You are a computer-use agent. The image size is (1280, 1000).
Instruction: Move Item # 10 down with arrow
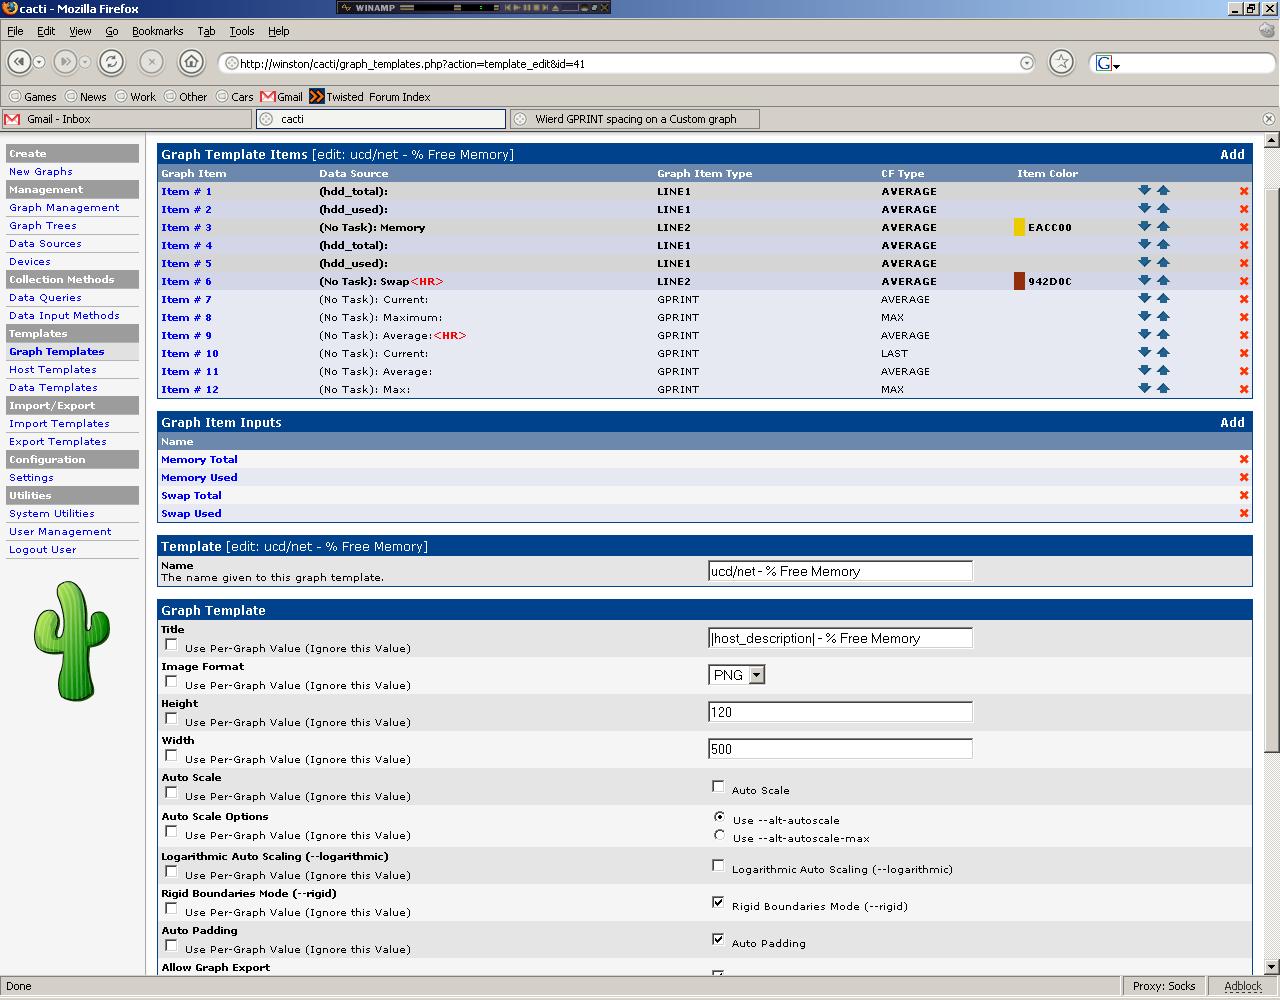pyautogui.click(x=1144, y=352)
